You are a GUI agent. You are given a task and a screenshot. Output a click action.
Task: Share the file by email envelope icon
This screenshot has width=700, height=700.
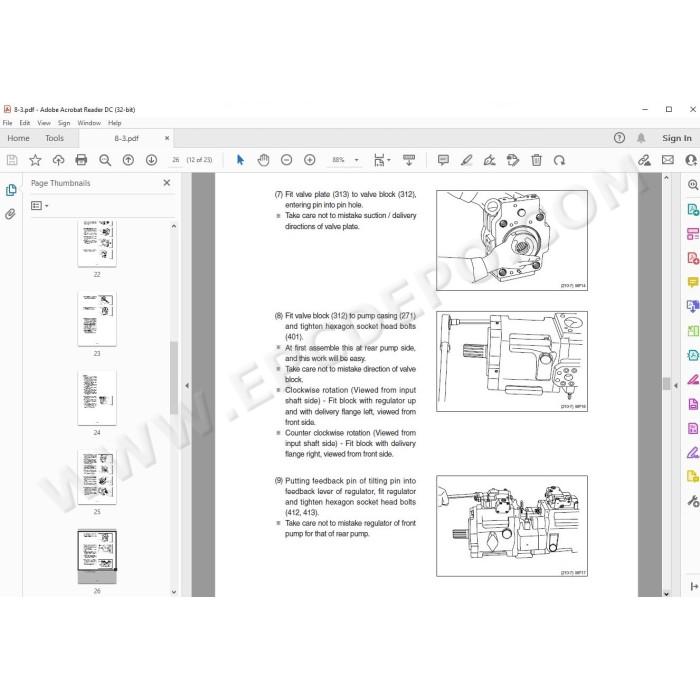click(667, 160)
